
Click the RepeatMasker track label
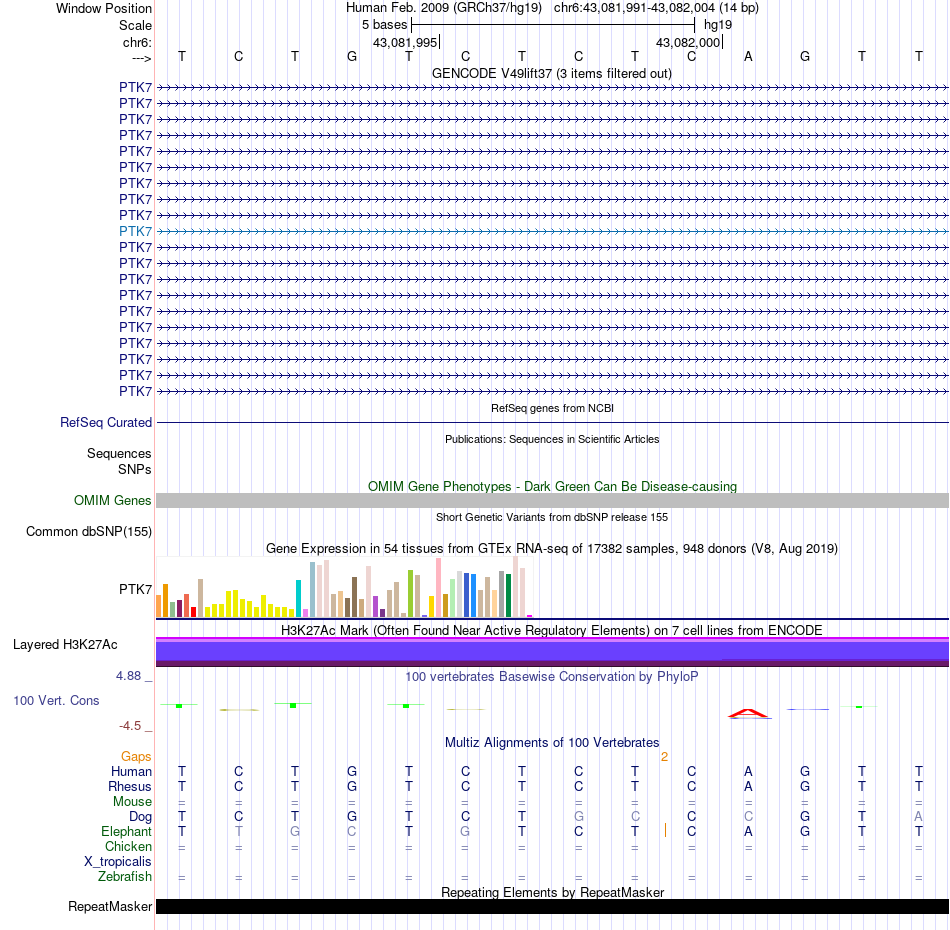tap(110, 906)
